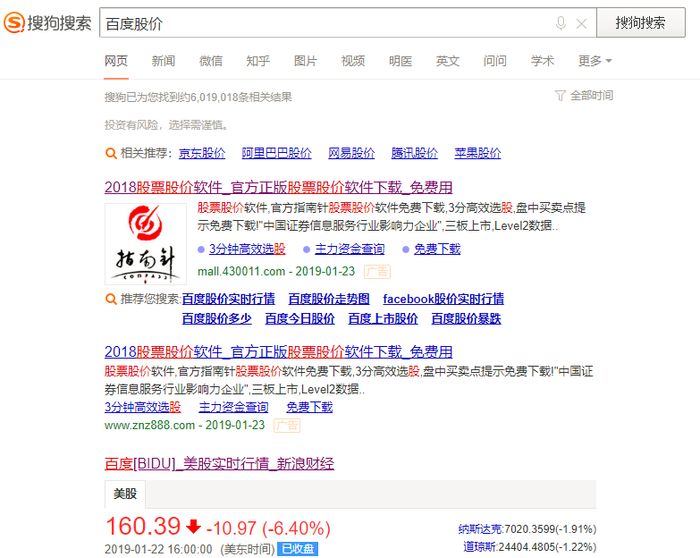Click 广告 label beside mall.430011.com

[x=377, y=271]
